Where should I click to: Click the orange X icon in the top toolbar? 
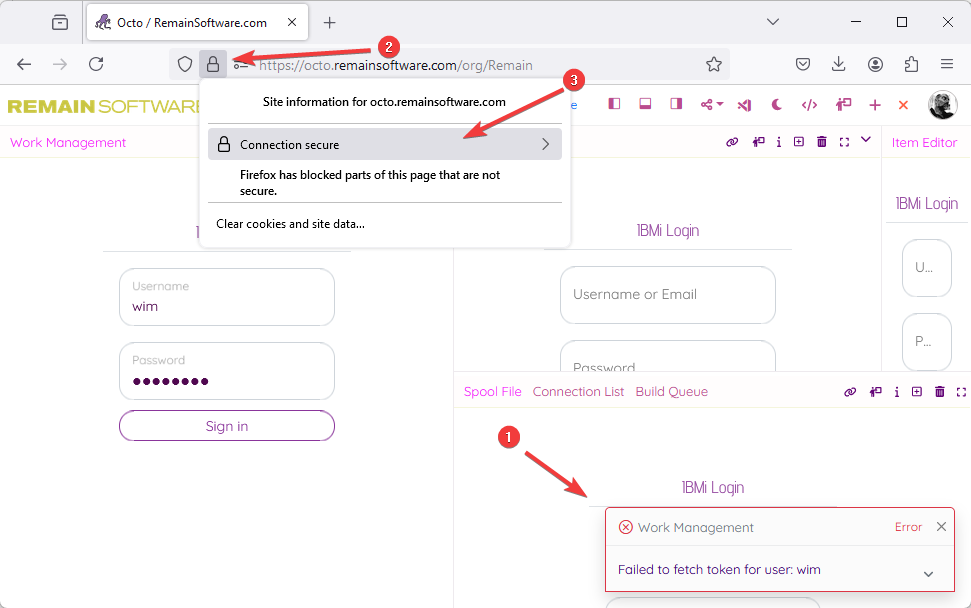coord(904,105)
